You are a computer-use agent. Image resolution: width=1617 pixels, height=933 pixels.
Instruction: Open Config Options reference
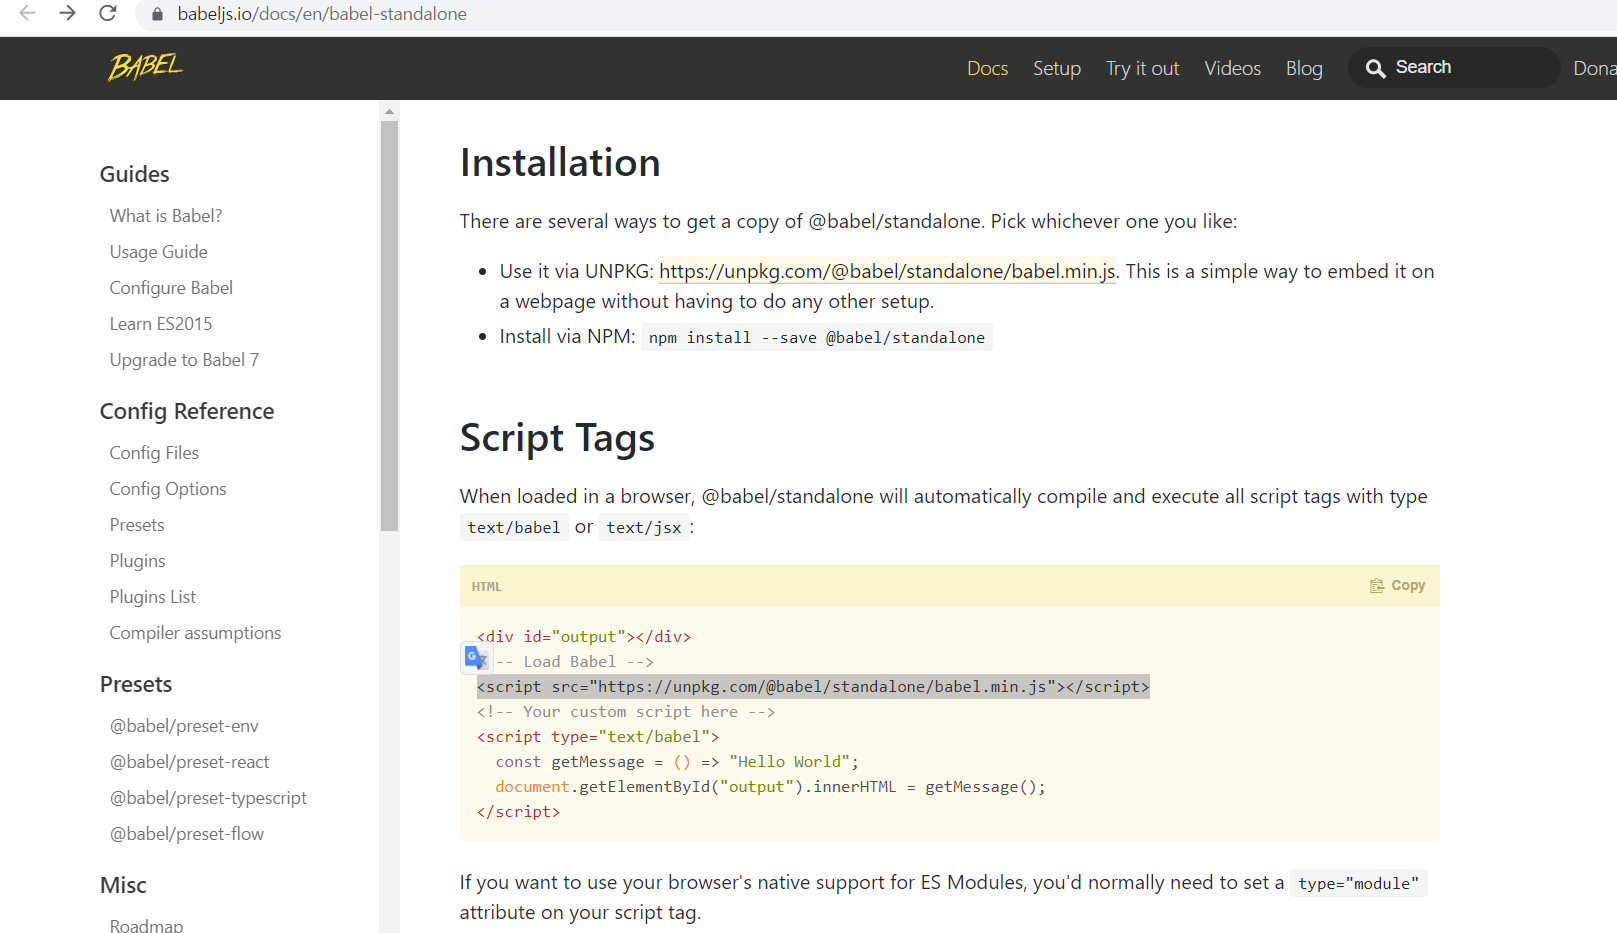point(168,489)
